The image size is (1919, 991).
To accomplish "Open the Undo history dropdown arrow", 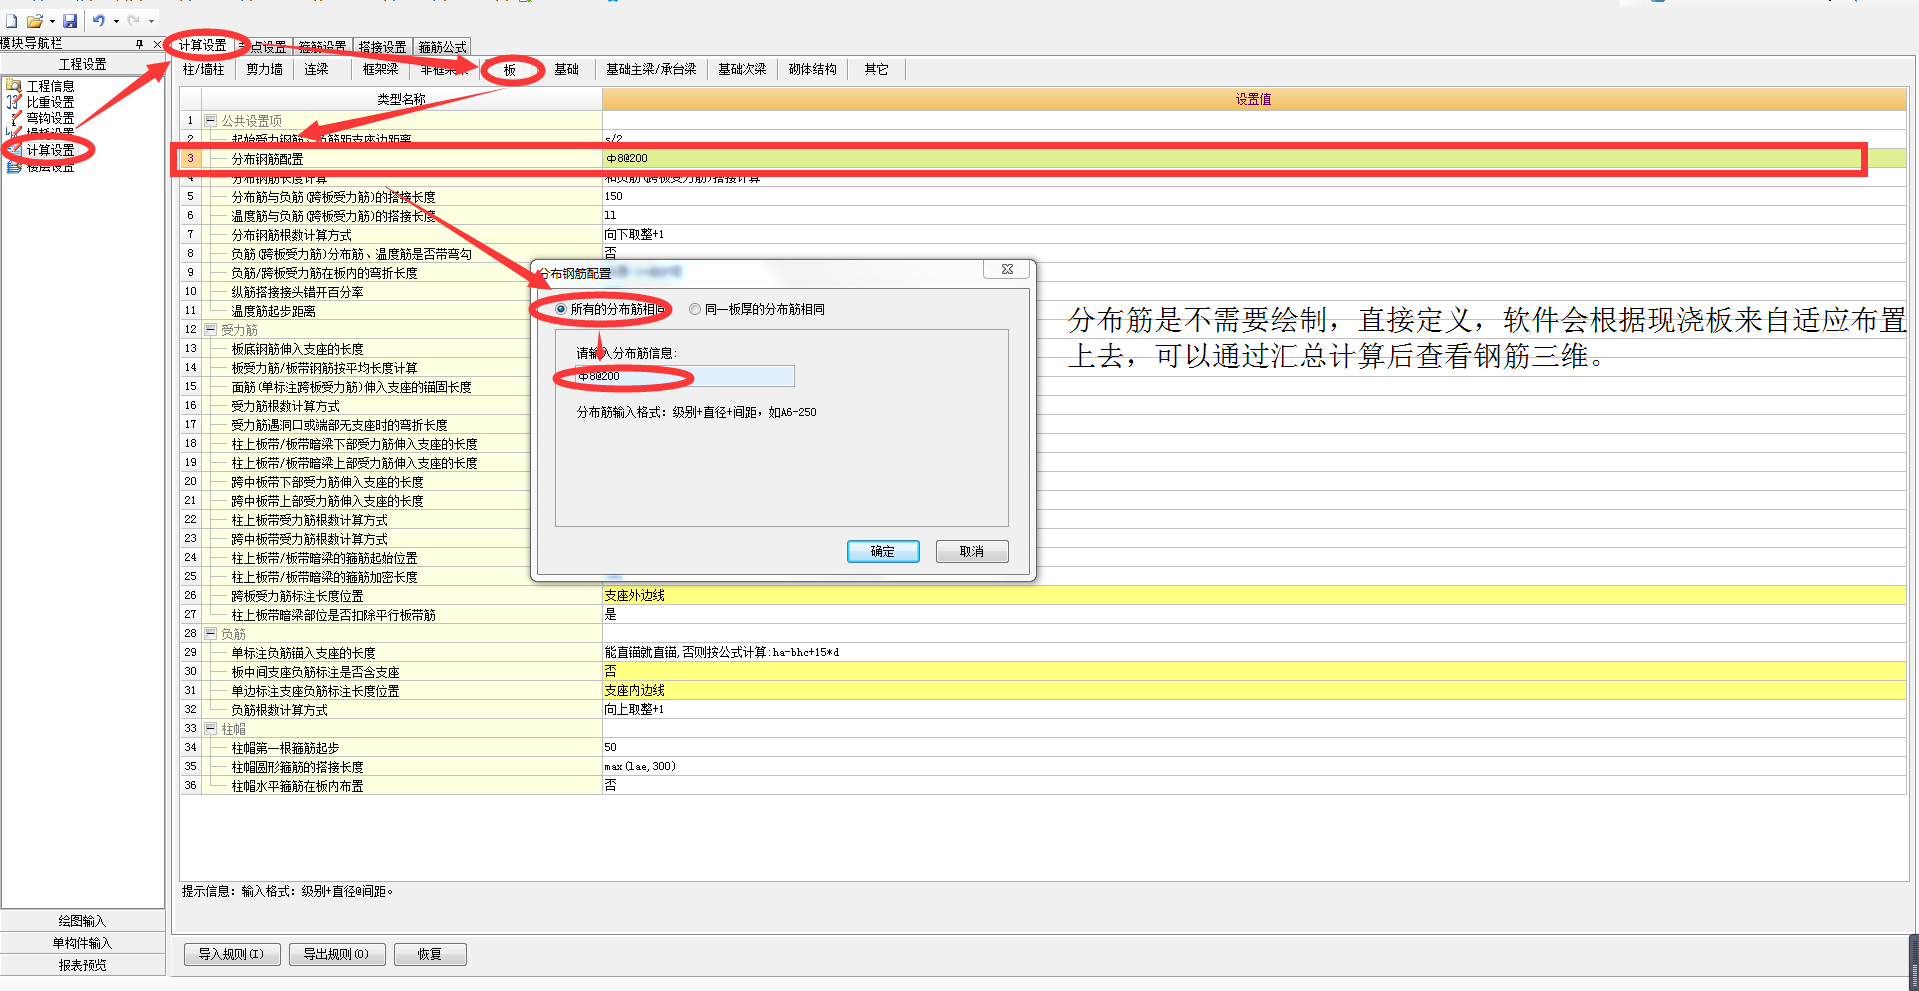I will point(116,21).
